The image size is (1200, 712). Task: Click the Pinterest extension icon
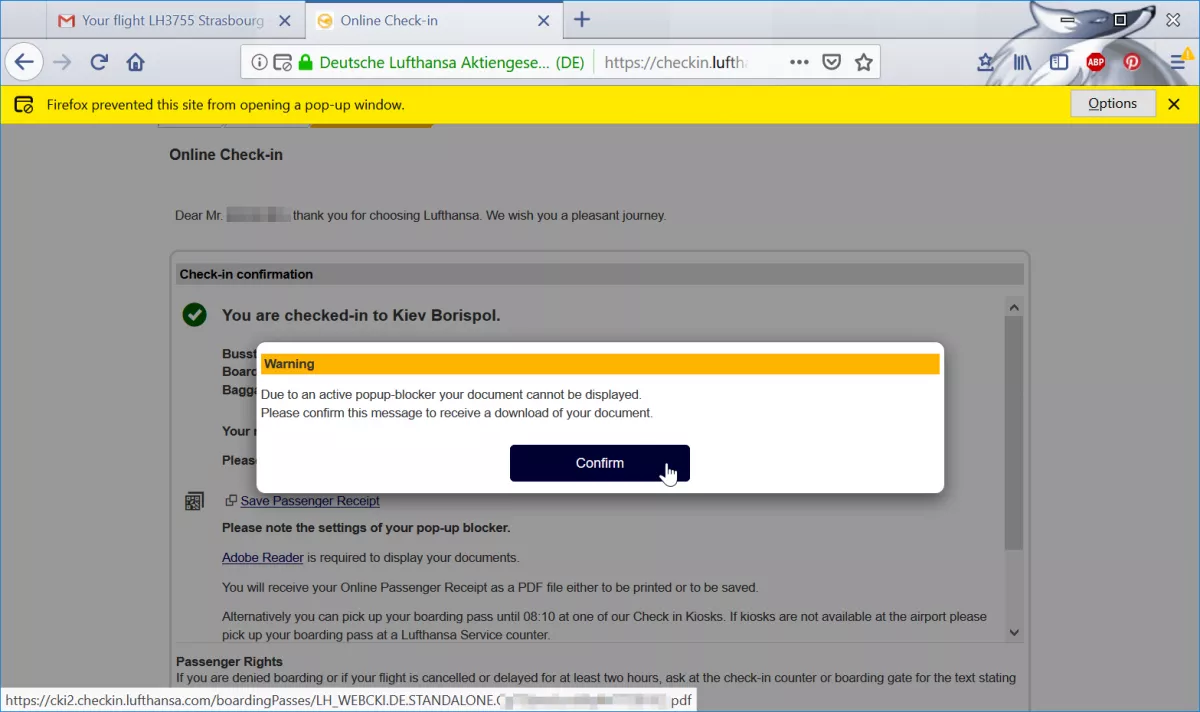click(x=1132, y=62)
